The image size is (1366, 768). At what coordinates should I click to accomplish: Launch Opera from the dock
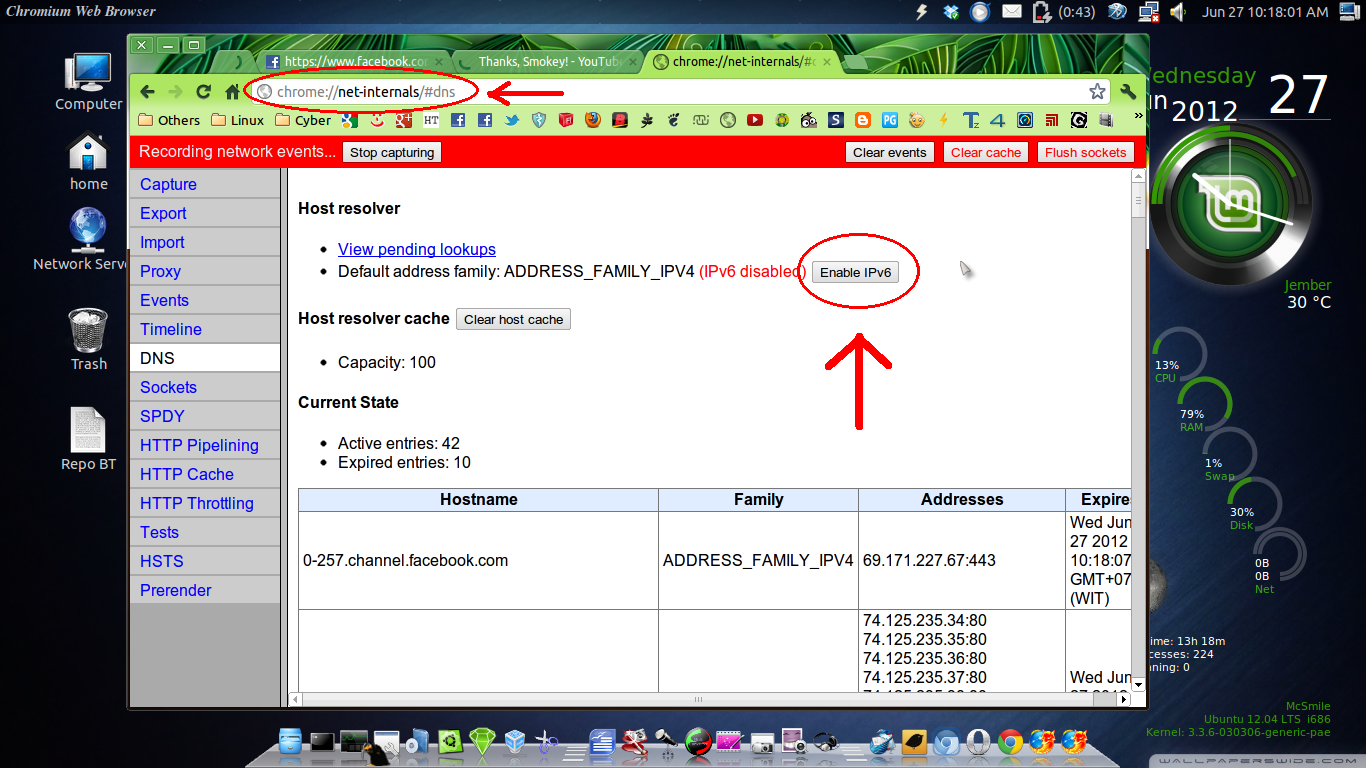coord(978,742)
